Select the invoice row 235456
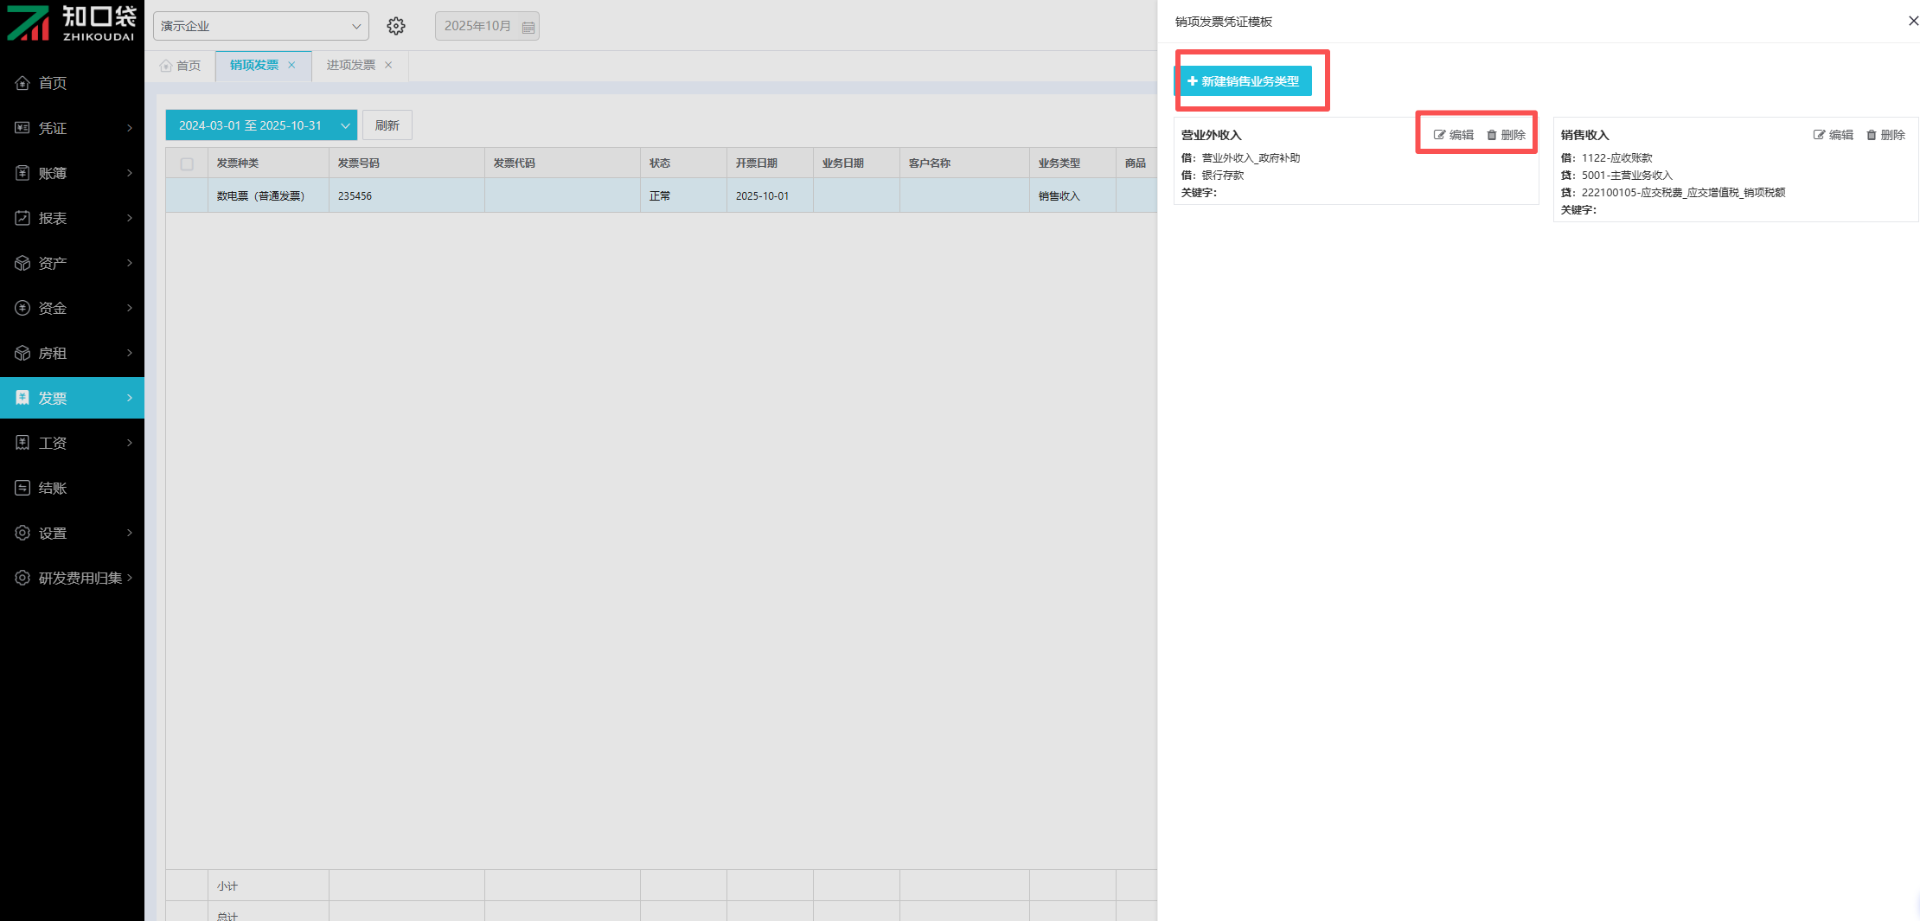The image size is (1920, 921). 355,196
